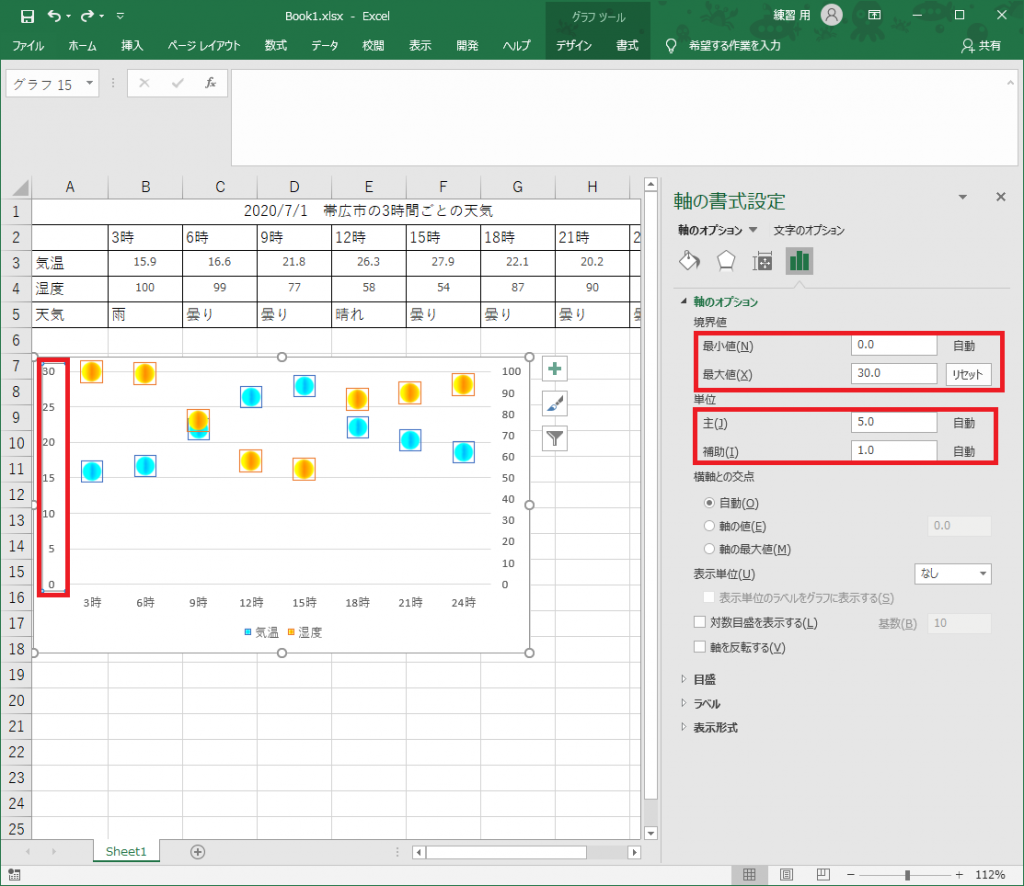Image resolution: width=1024 pixels, height=886 pixels.
Task: Enable 軸を反転する checkbox
Action: point(699,647)
